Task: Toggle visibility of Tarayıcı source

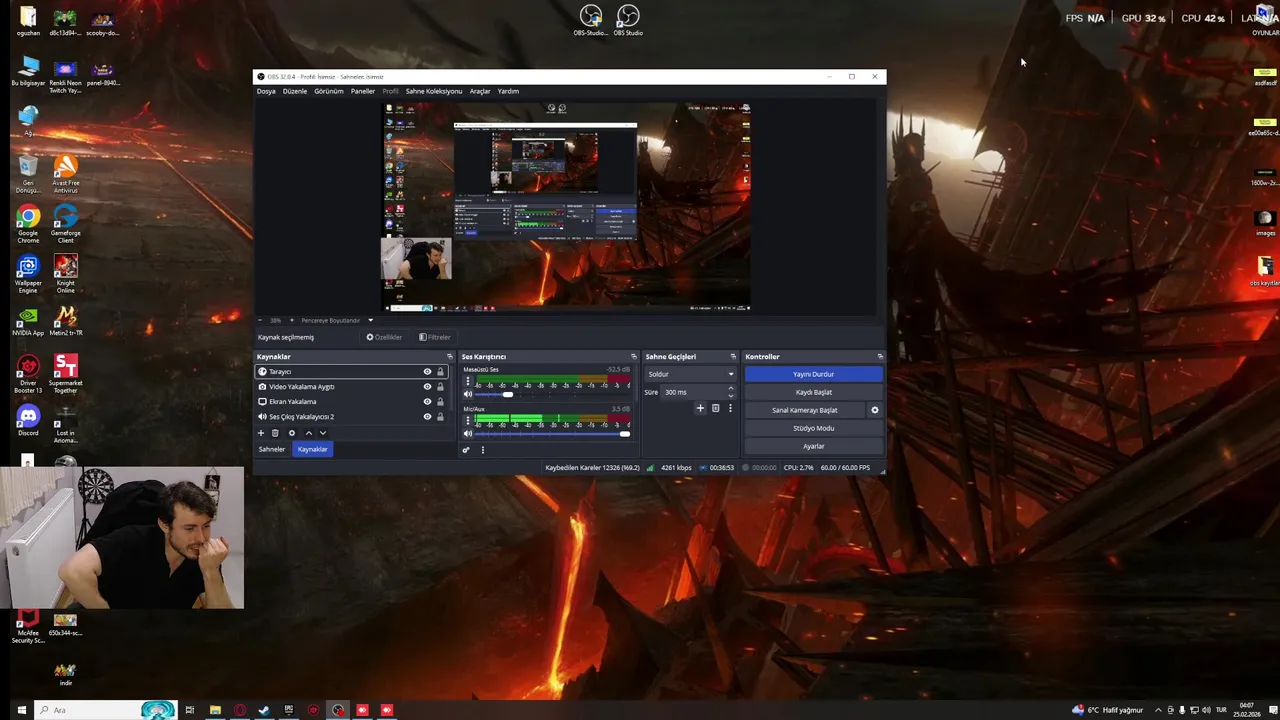Action: pyautogui.click(x=427, y=372)
